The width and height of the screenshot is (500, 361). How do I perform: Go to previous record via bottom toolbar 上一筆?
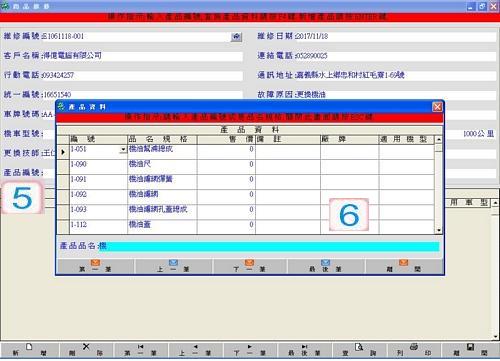(195, 350)
